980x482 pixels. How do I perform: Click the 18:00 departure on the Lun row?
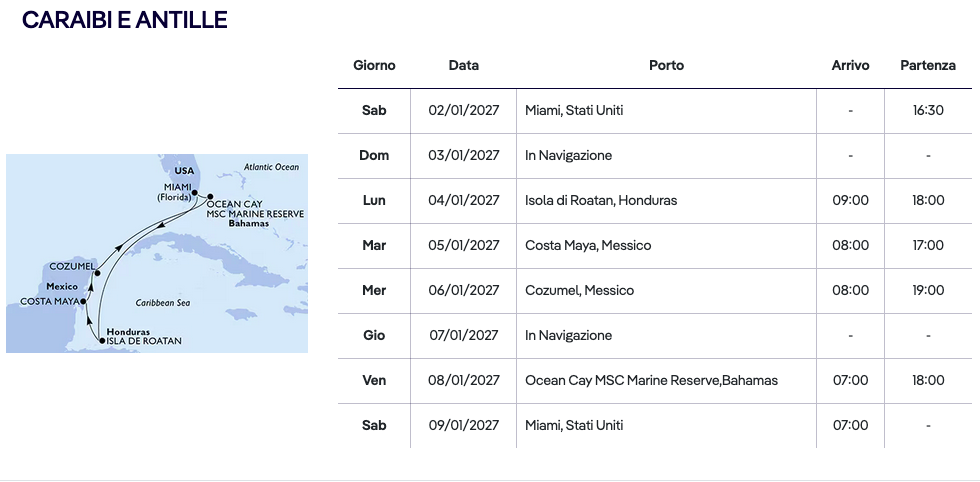coord(928,201)
